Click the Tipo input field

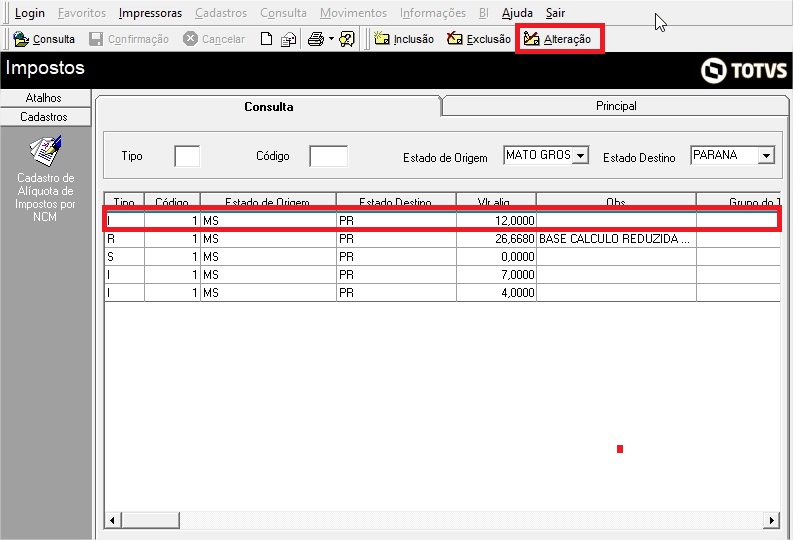187,156
